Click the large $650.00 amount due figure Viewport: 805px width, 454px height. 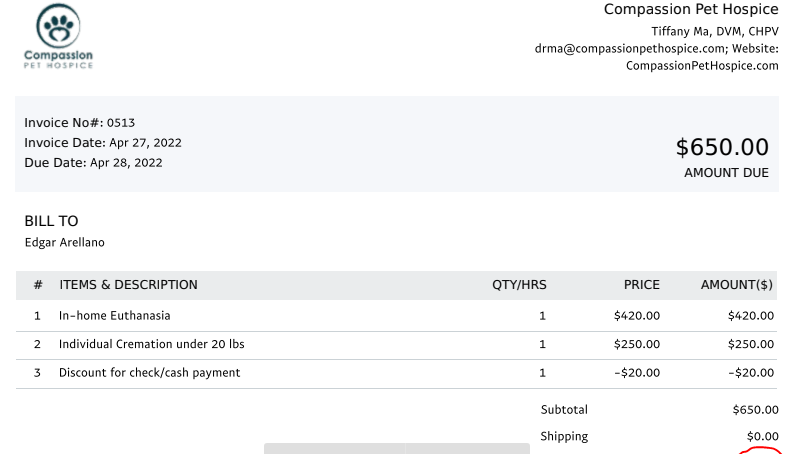tap(722, 147)
